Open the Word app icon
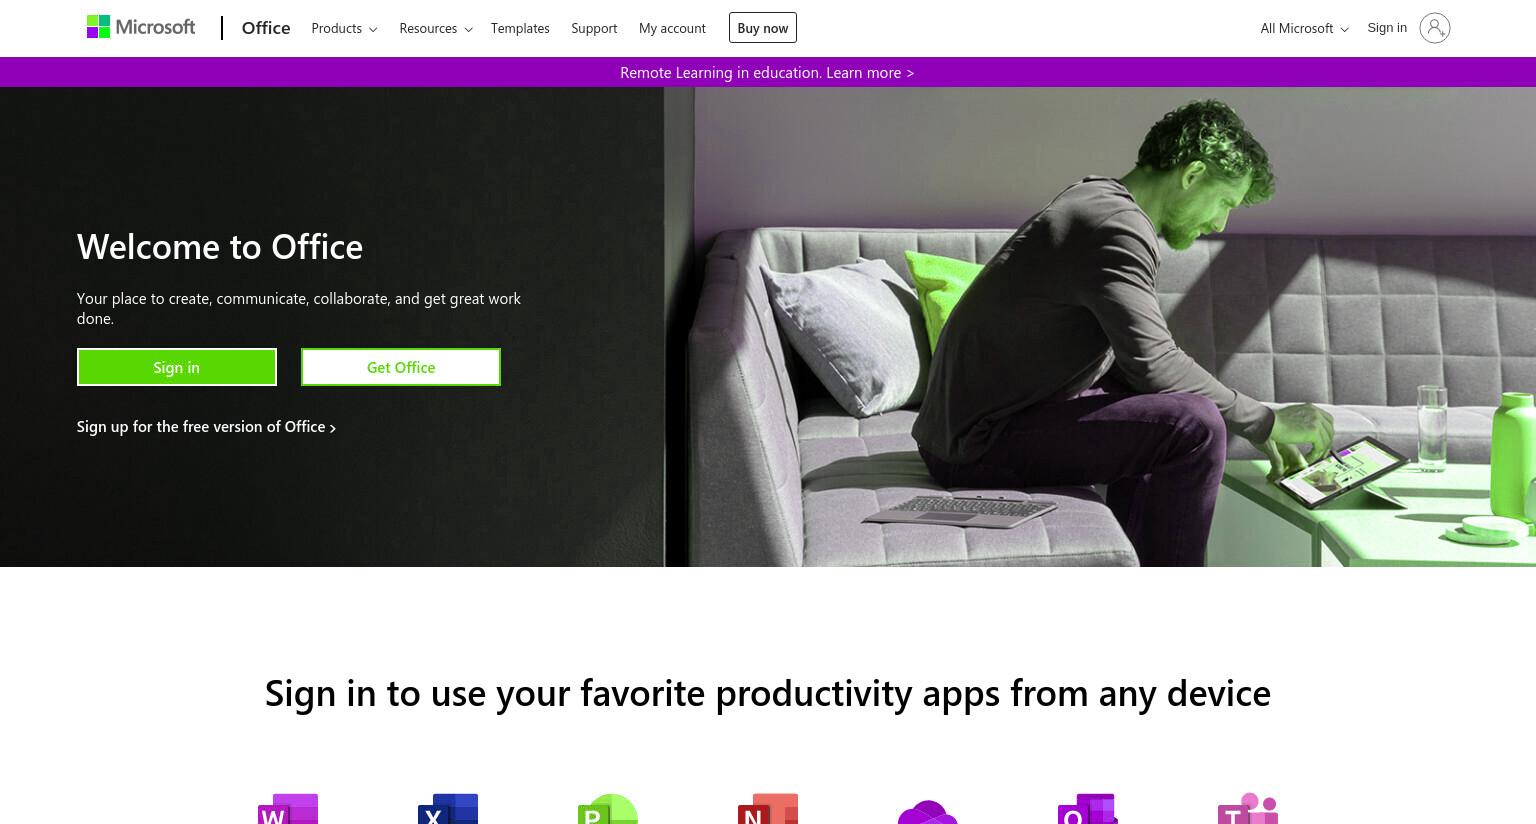1536x824 pixels. pyautogui.click(x=288, y=808)
